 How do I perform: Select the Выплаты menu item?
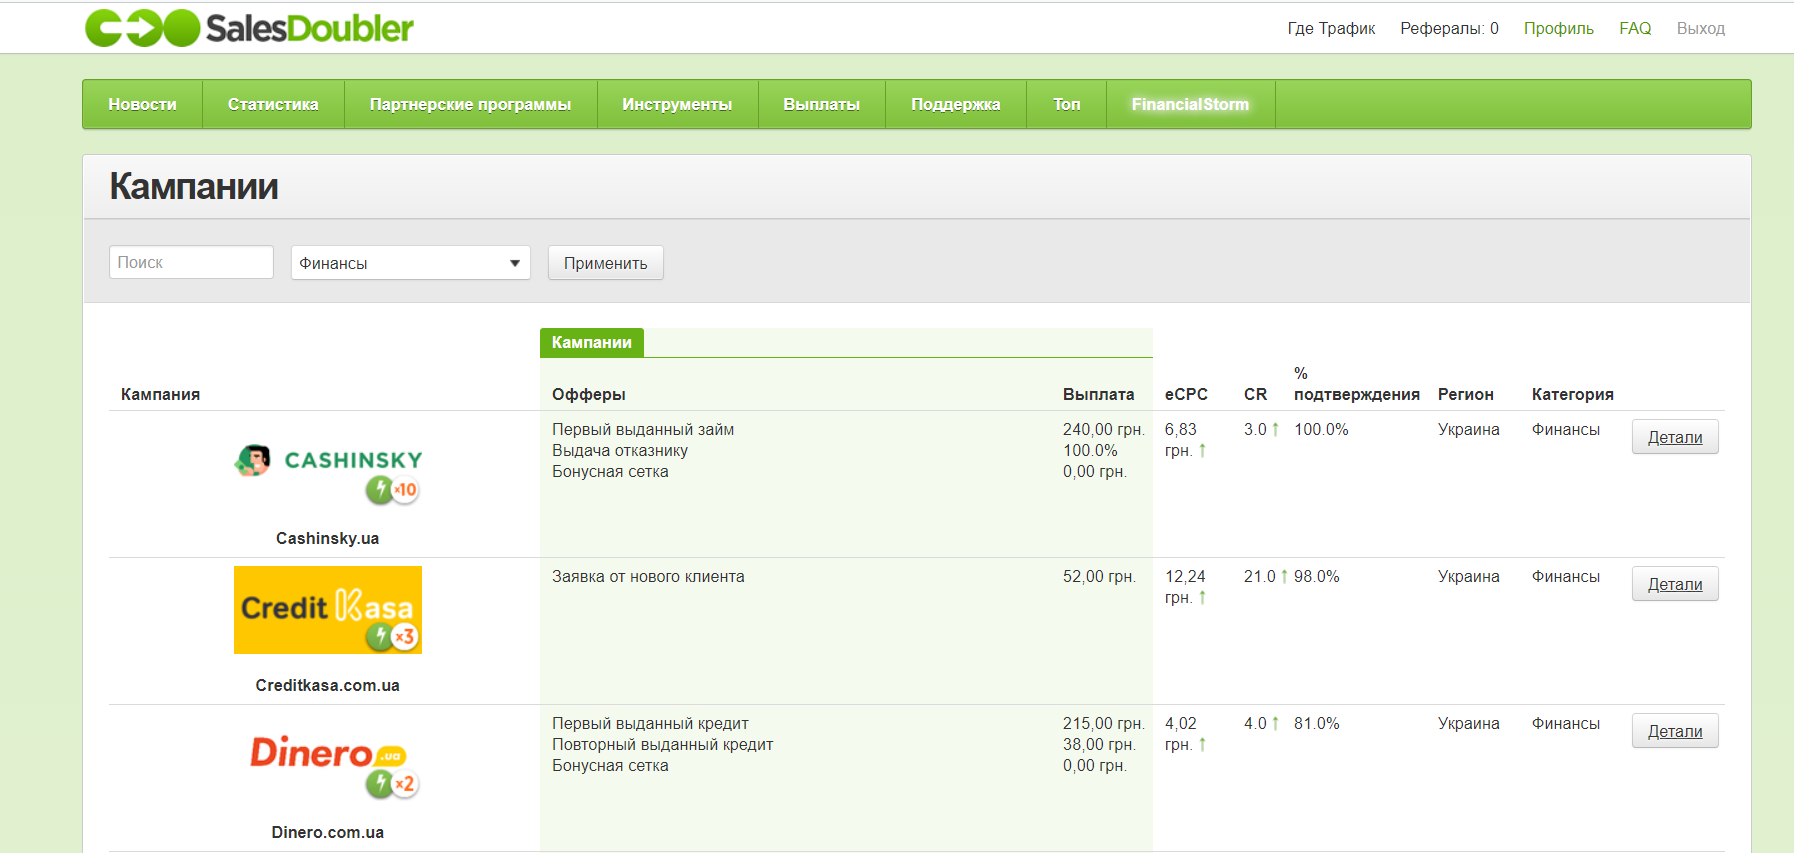tap(821, 104)
